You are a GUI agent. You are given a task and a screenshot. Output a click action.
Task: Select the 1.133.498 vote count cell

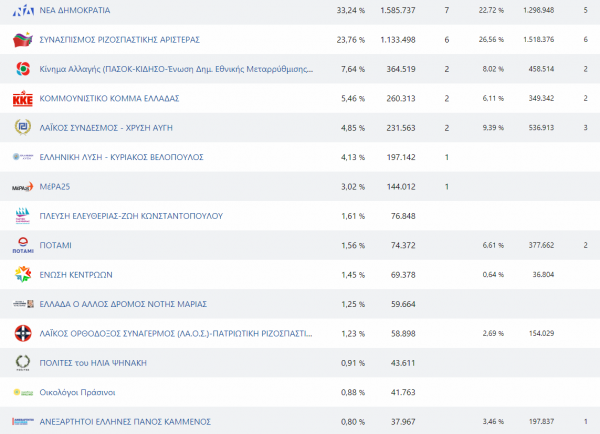pyautogui.click(x=397, y=40)
